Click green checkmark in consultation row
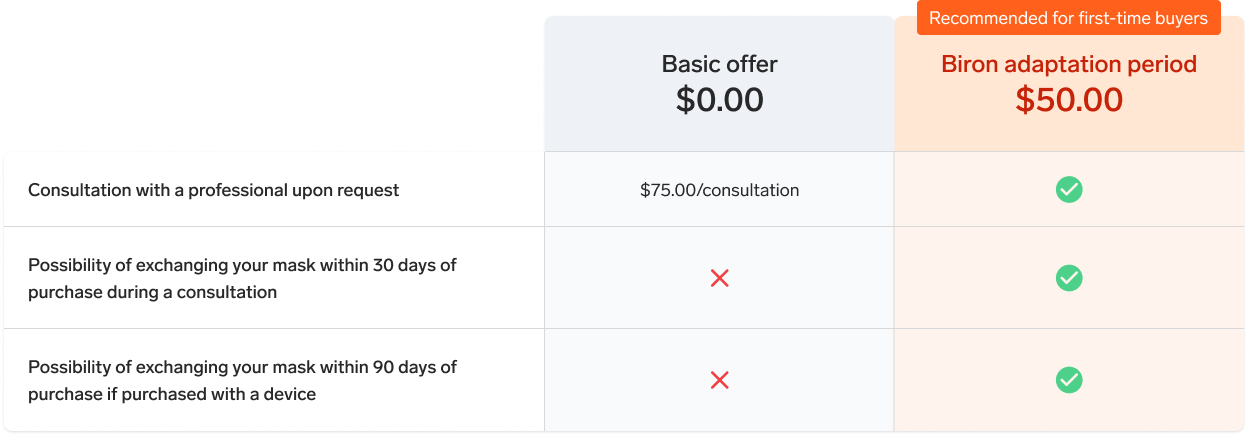1248x436 pixels. (x=1069, y=189)
